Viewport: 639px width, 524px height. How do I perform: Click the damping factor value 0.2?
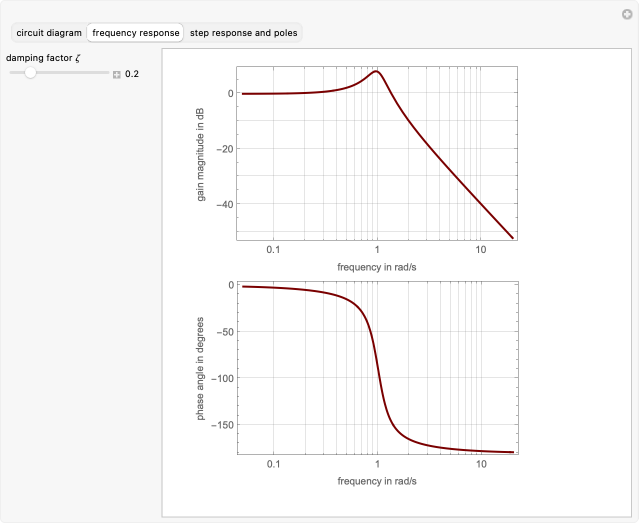(132, 74)
